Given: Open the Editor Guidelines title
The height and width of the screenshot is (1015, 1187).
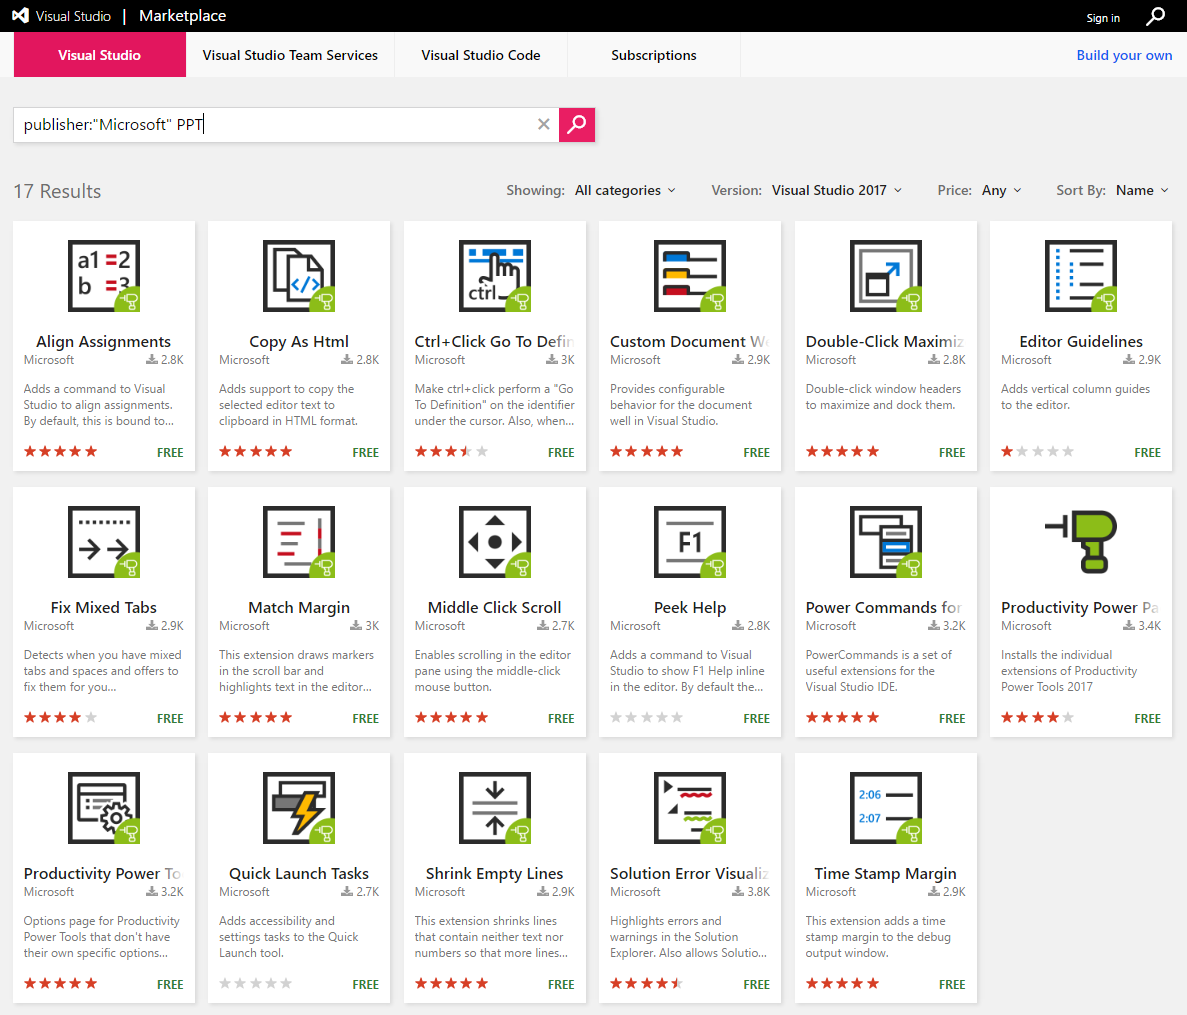Looking at the screenshot, I should pyautogui.click(x=1081, y=341).
